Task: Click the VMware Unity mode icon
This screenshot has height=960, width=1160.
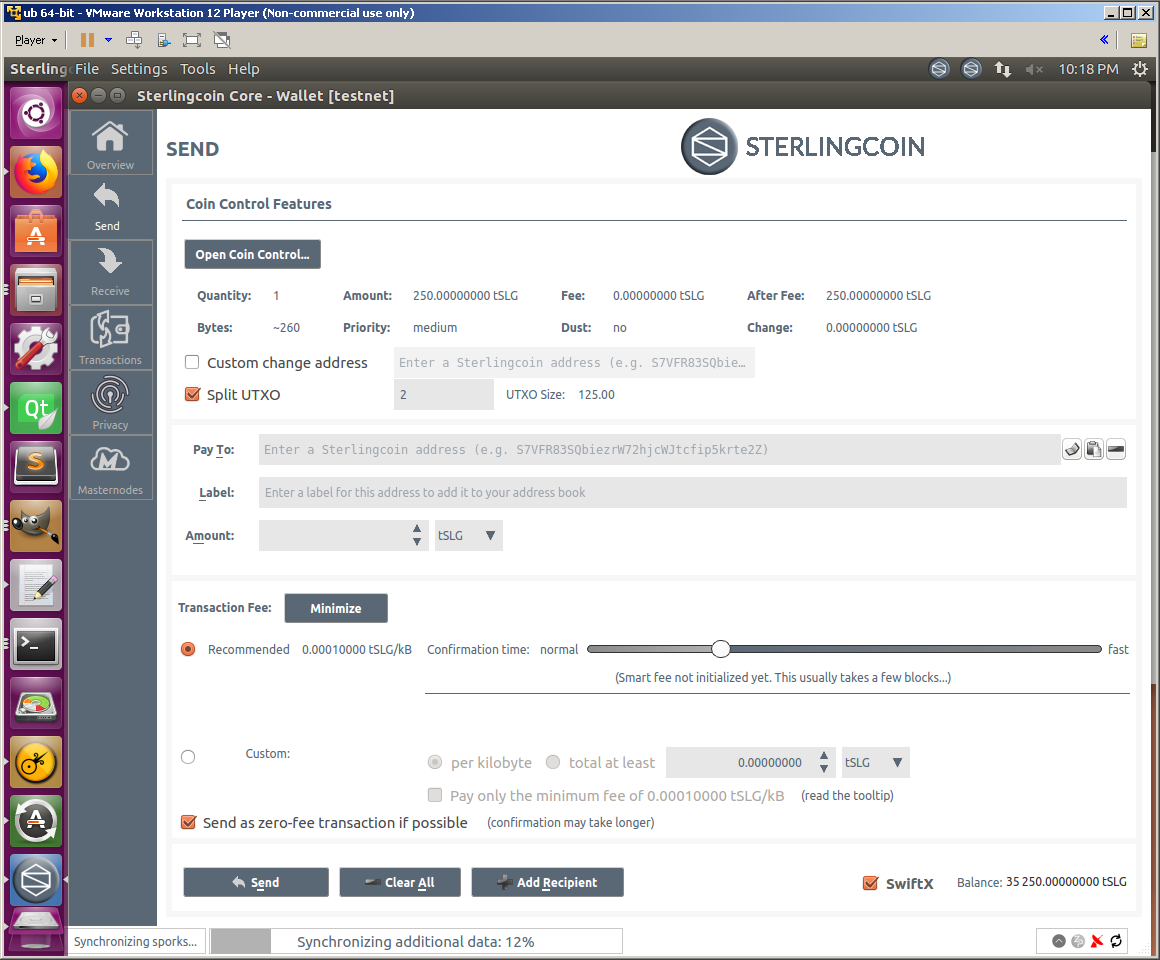Action: tap(222, 40)
